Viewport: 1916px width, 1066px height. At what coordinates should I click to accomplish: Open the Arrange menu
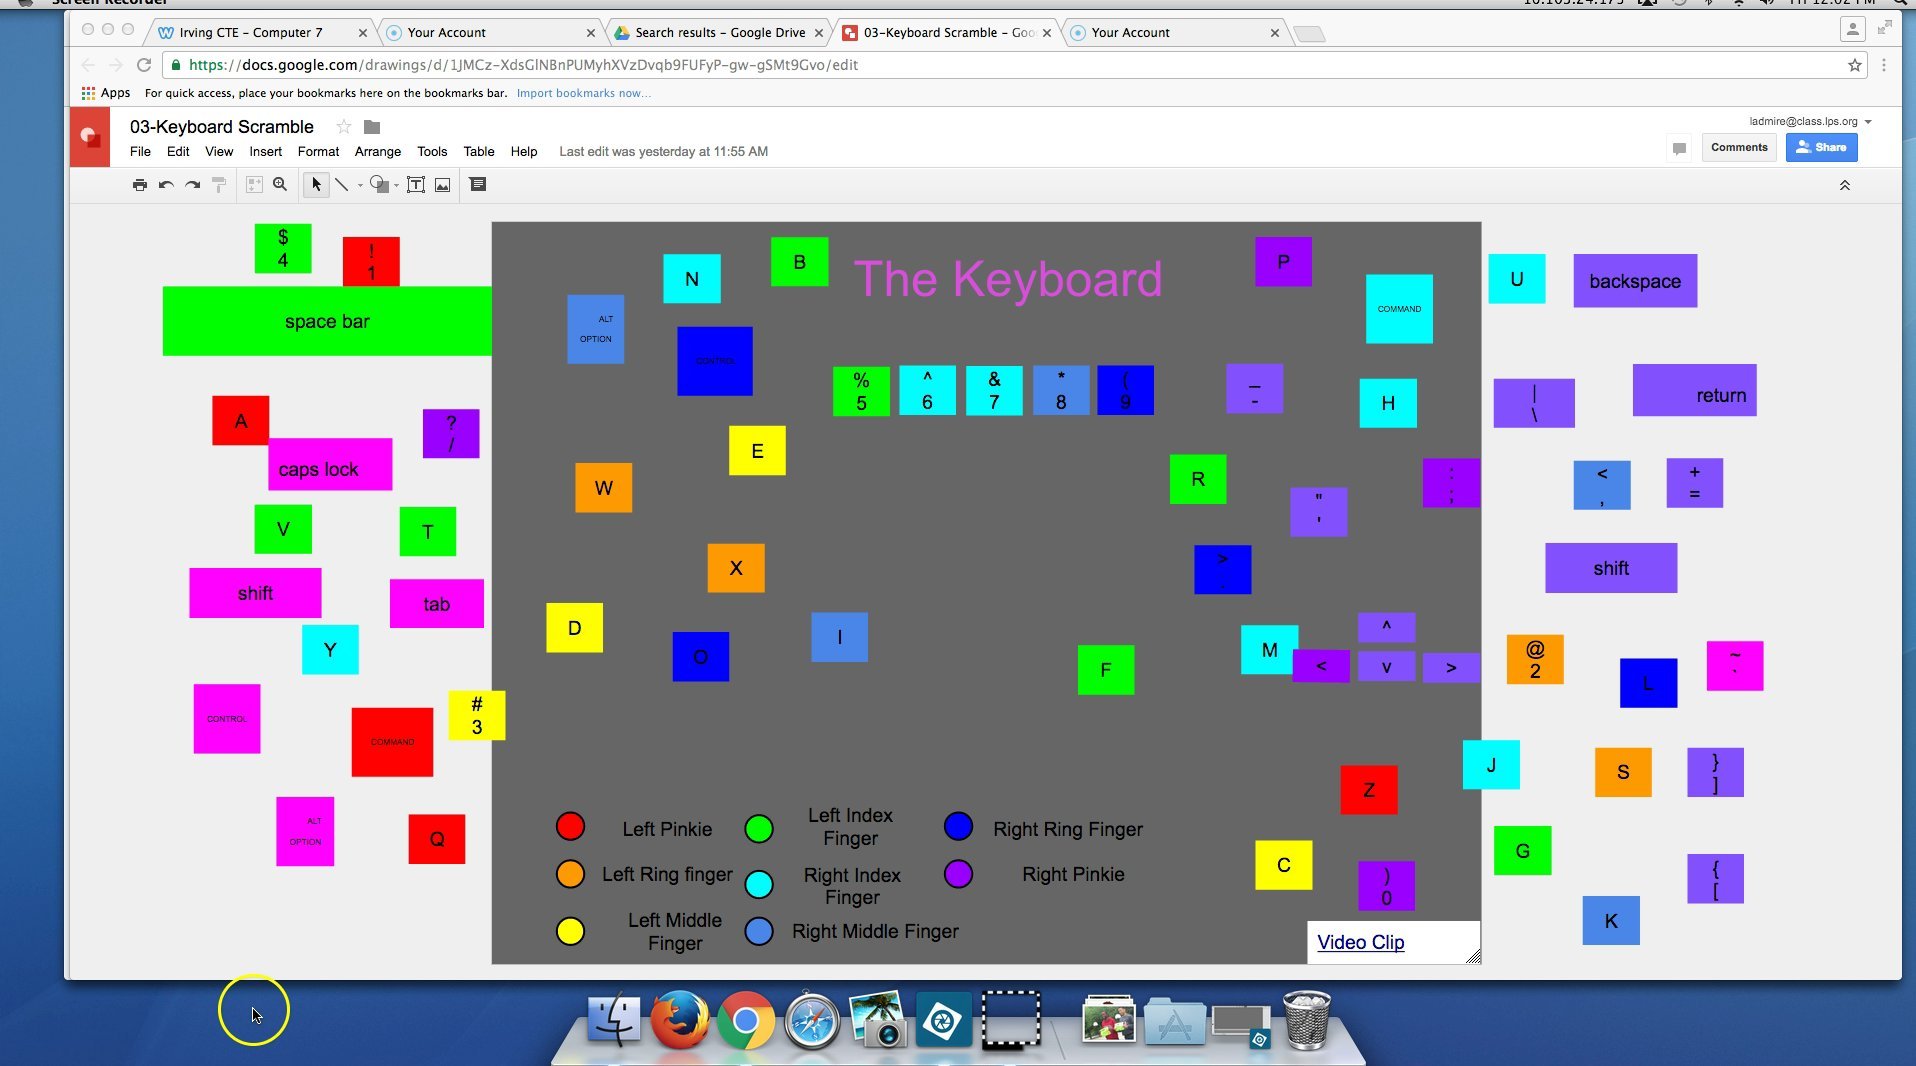(377, 151)
